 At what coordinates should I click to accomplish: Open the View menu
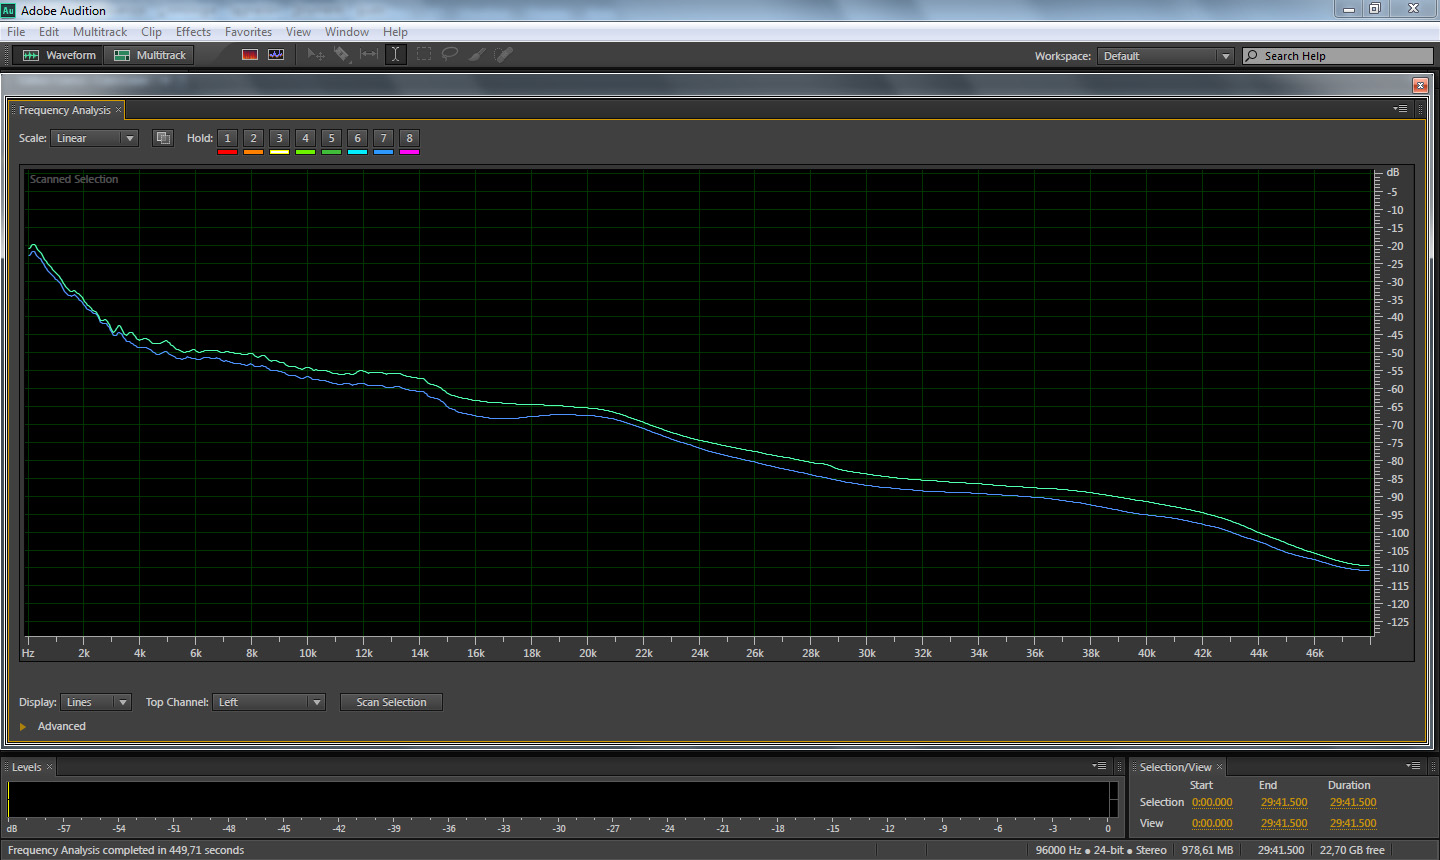point(298,32)
